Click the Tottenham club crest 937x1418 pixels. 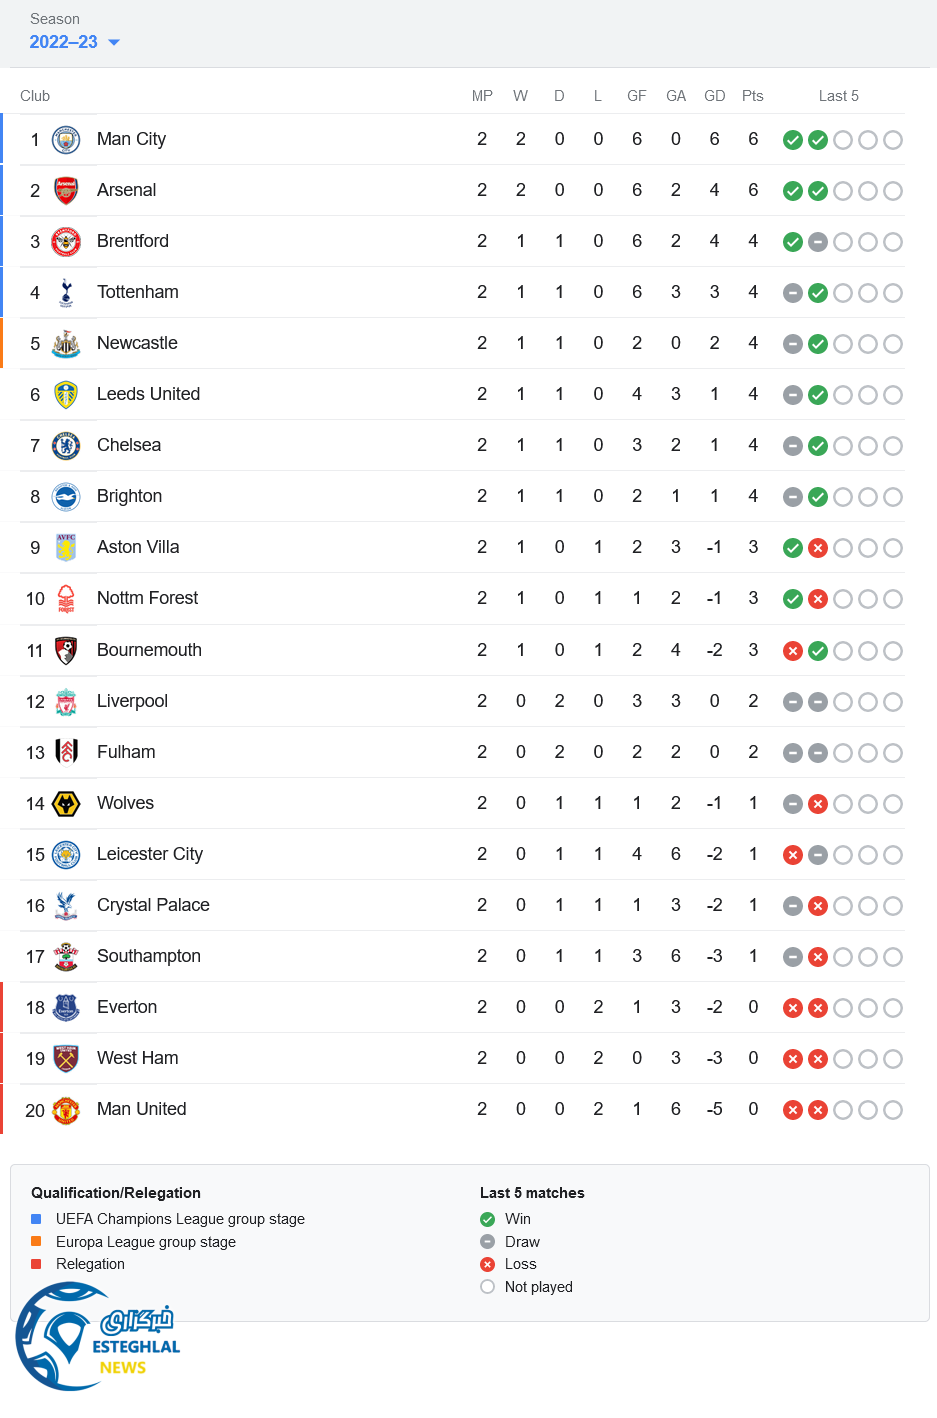coord(66,293)
